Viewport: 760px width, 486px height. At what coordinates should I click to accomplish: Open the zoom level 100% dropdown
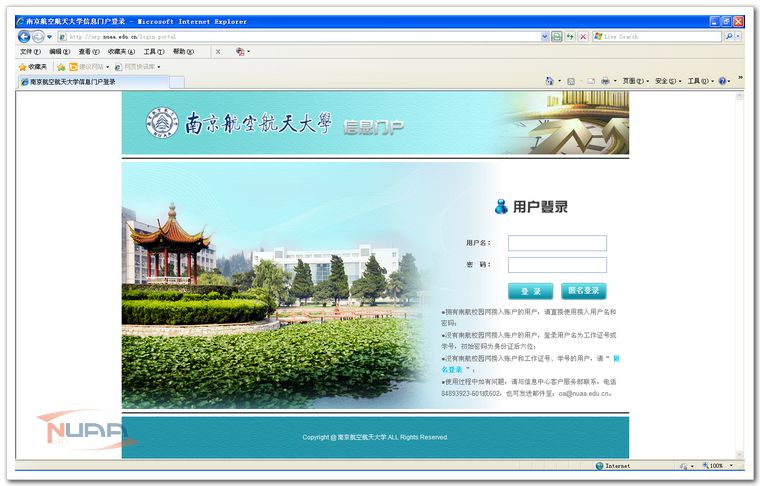[x=731, y=466]
